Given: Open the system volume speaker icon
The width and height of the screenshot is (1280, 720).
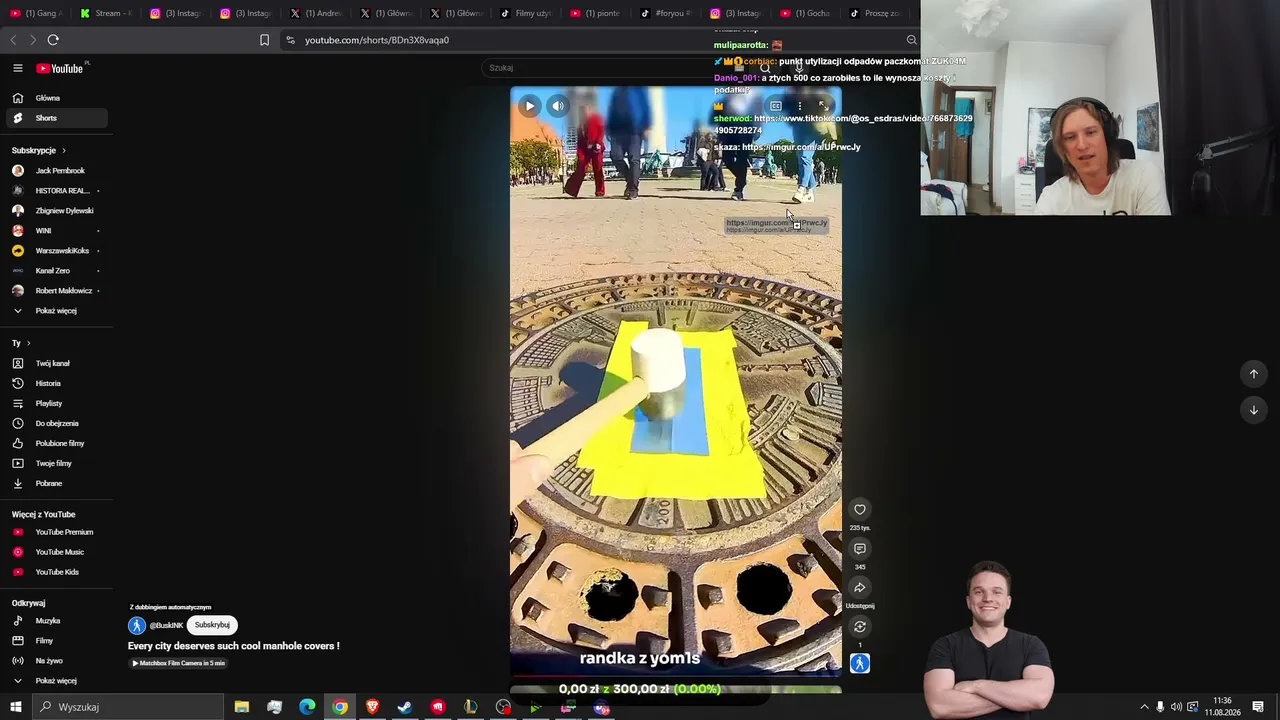Looking at the screenshot, I should 1176,707.
